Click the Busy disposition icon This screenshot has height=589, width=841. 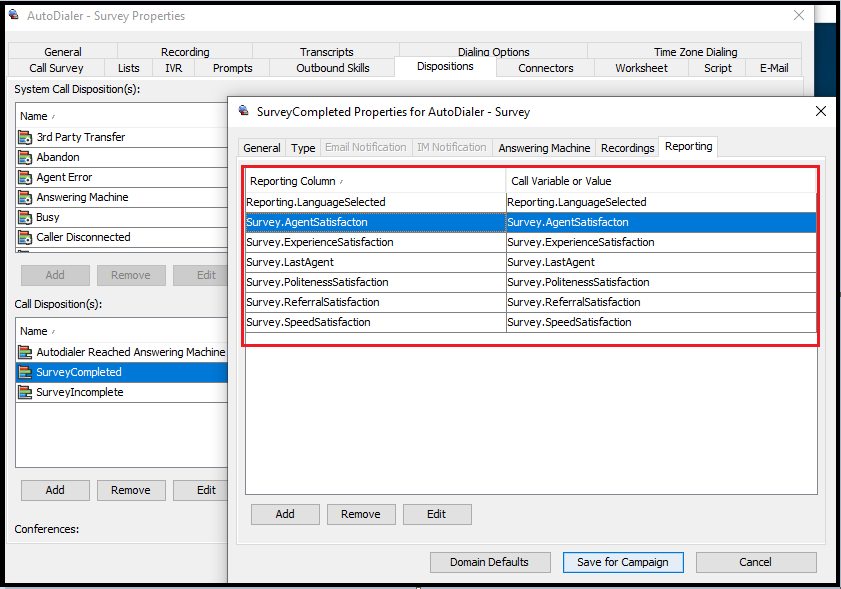click(25, 217)
